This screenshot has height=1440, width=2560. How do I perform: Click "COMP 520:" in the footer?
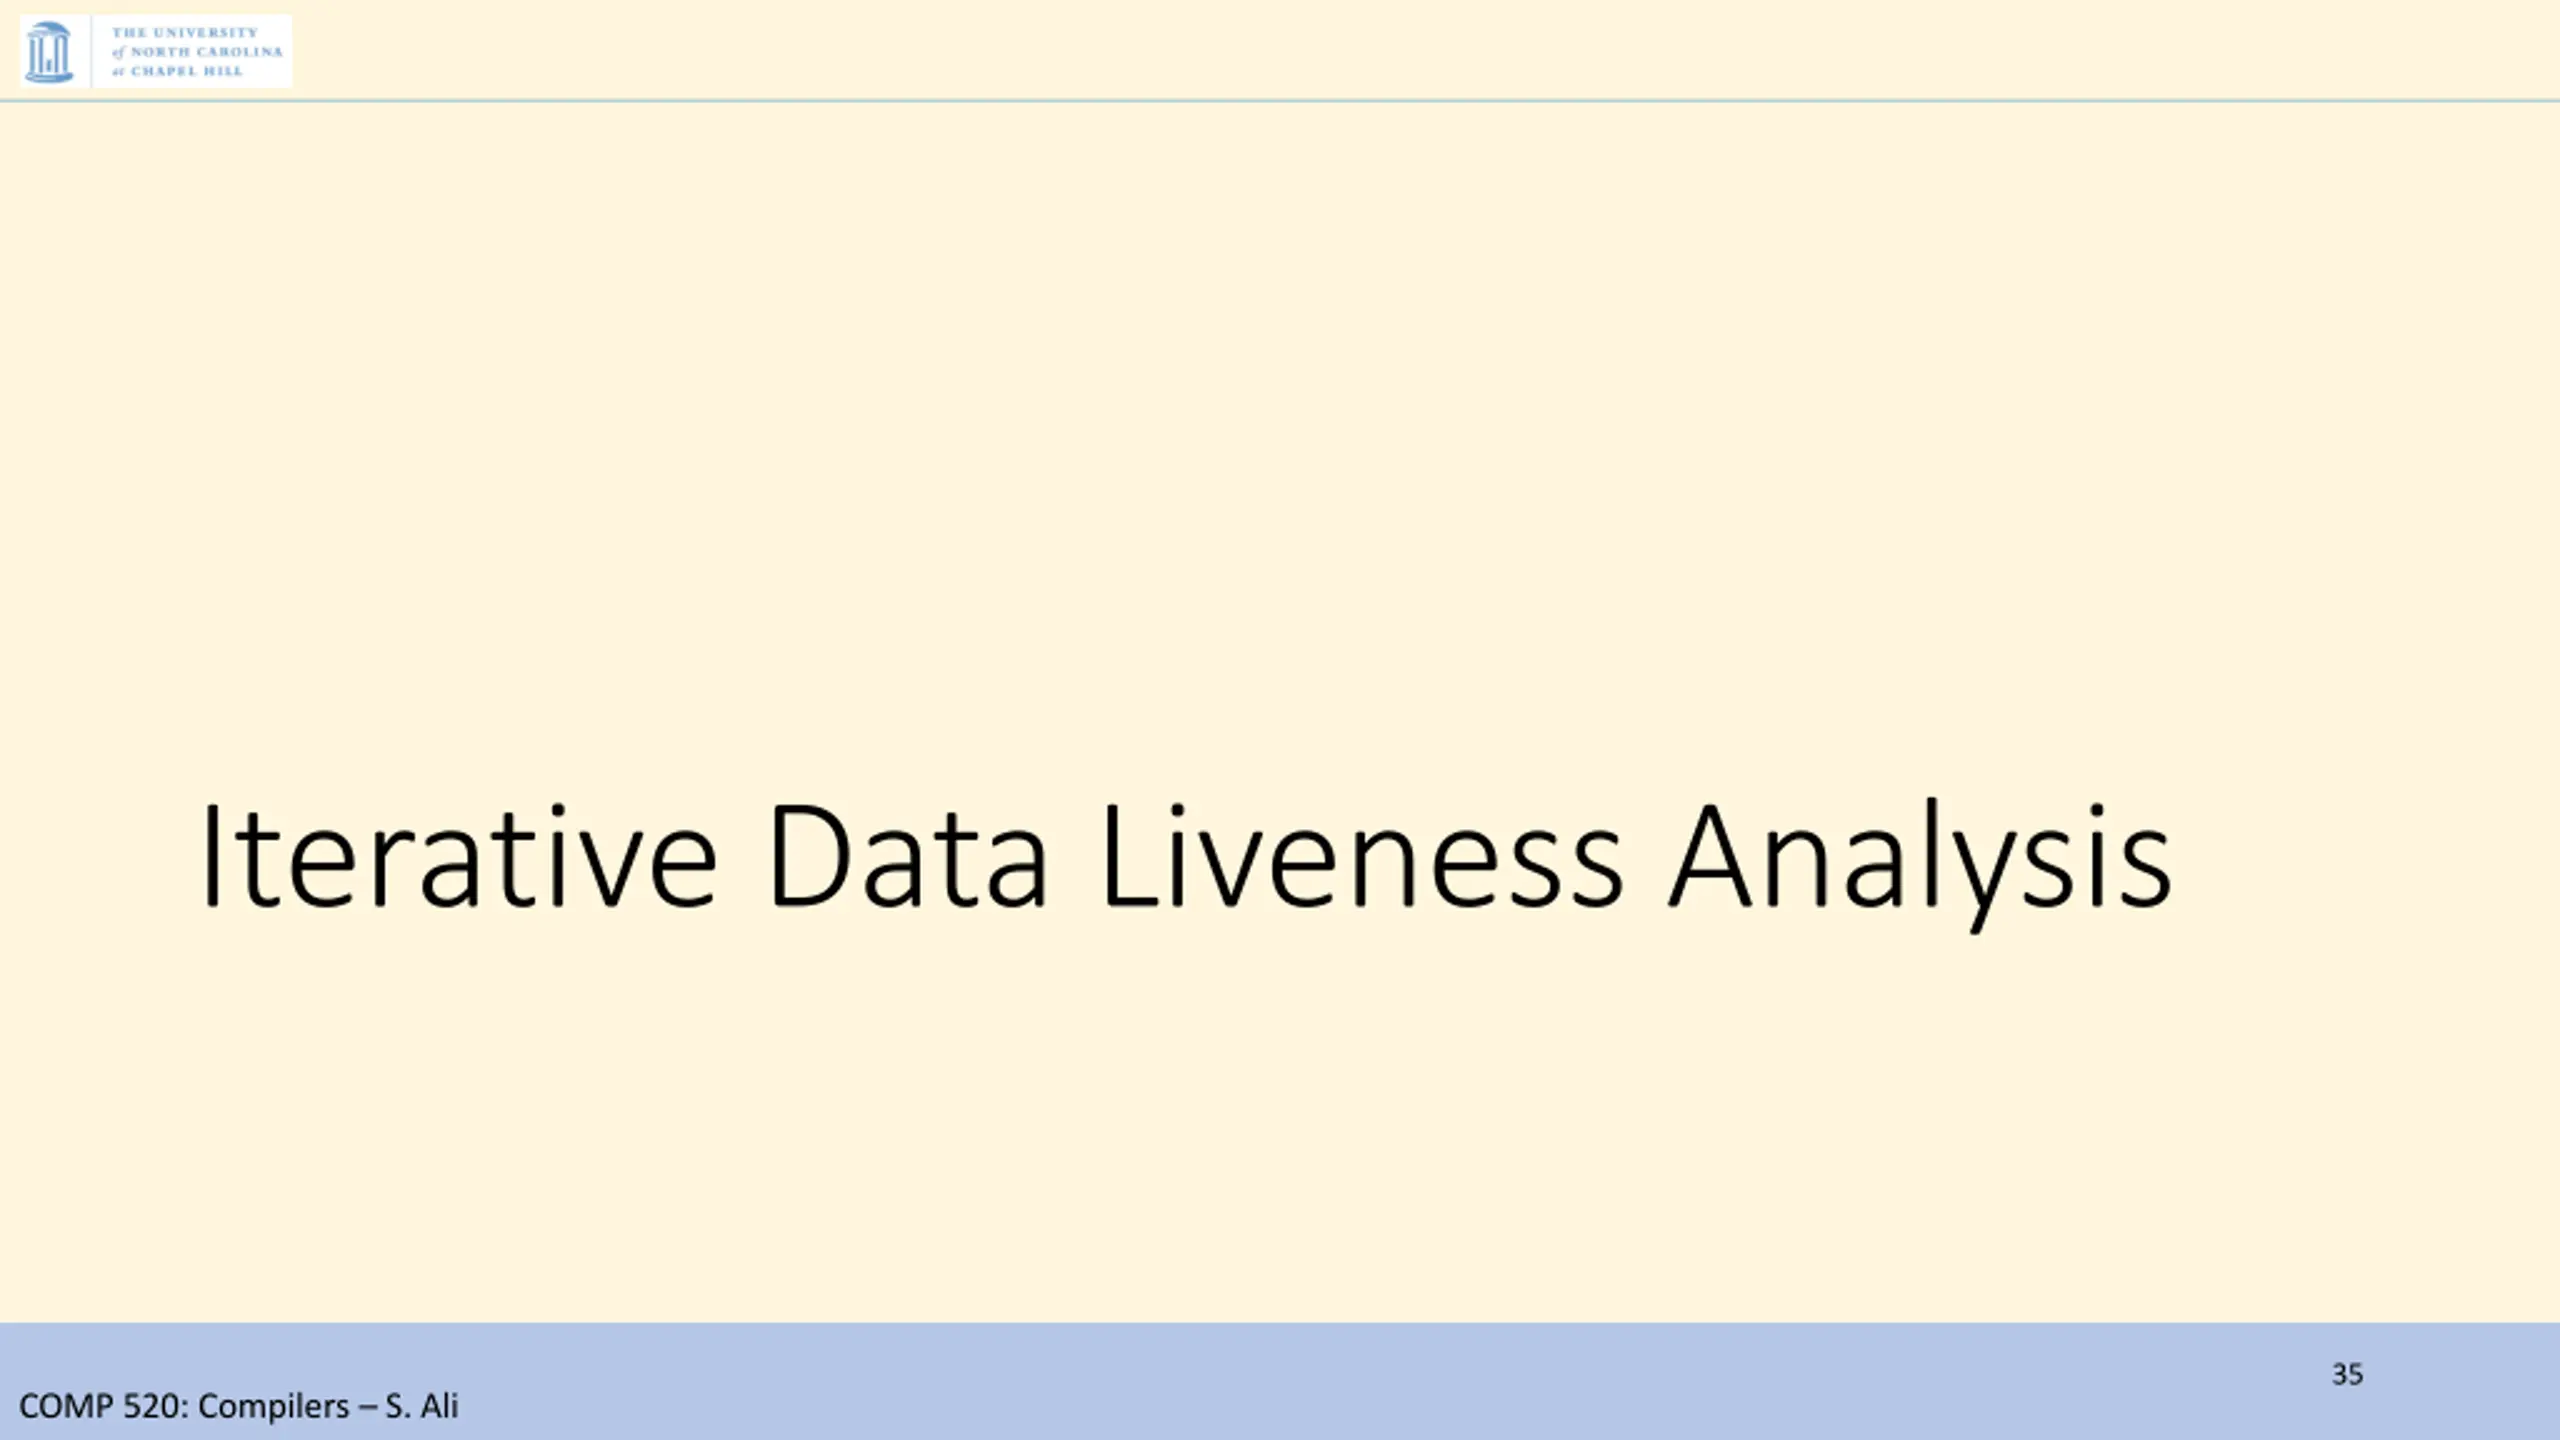(x=104, y=1407)
